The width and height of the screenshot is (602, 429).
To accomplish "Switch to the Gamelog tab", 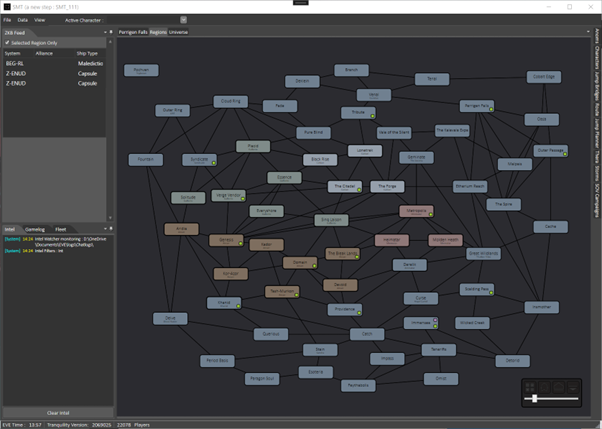I will point(34,229).
